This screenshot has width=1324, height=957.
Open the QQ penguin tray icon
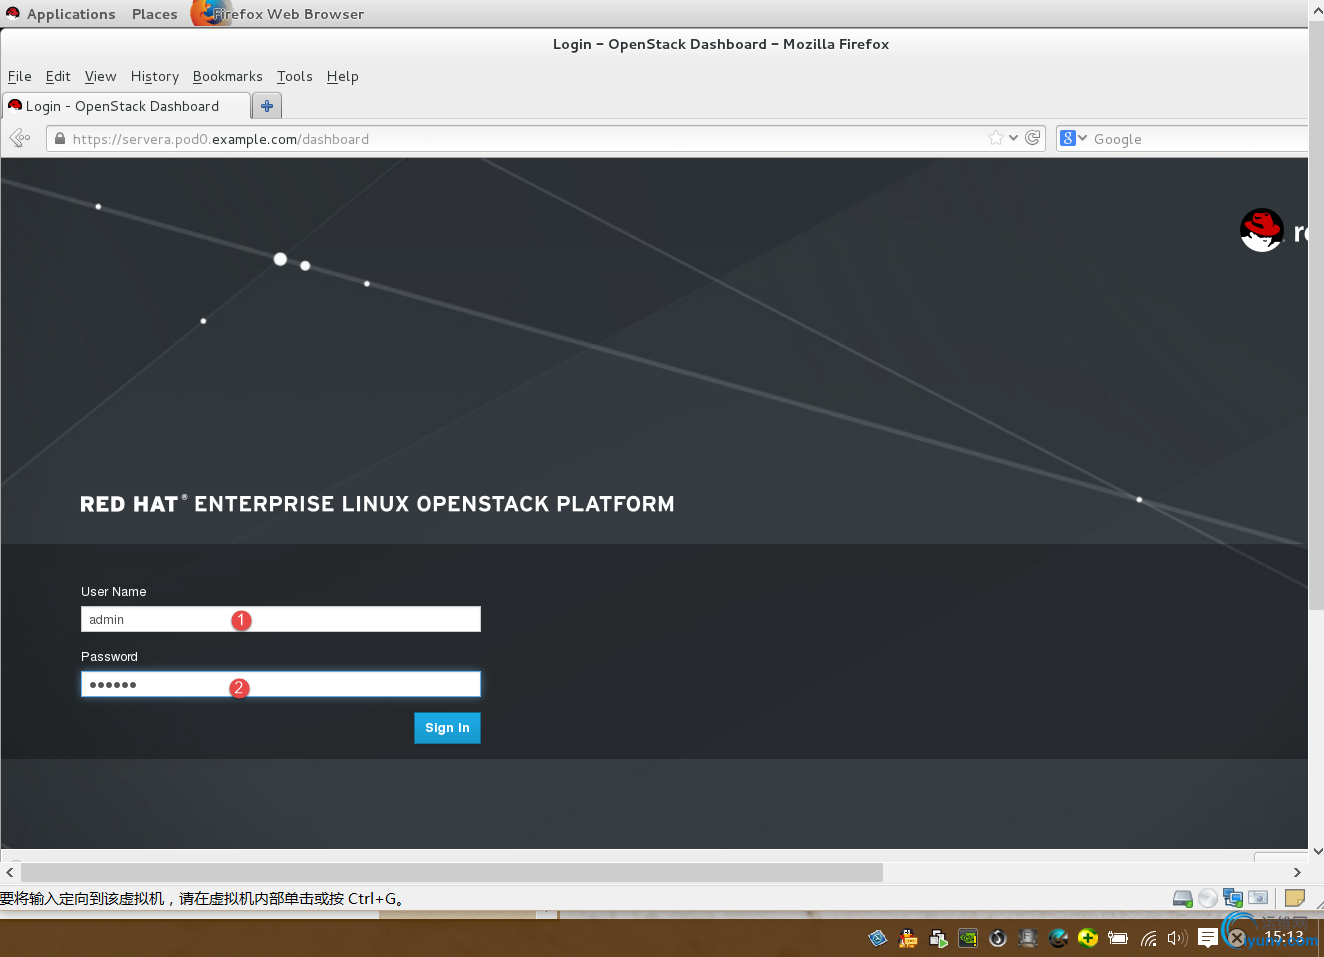tap(908, 938)
